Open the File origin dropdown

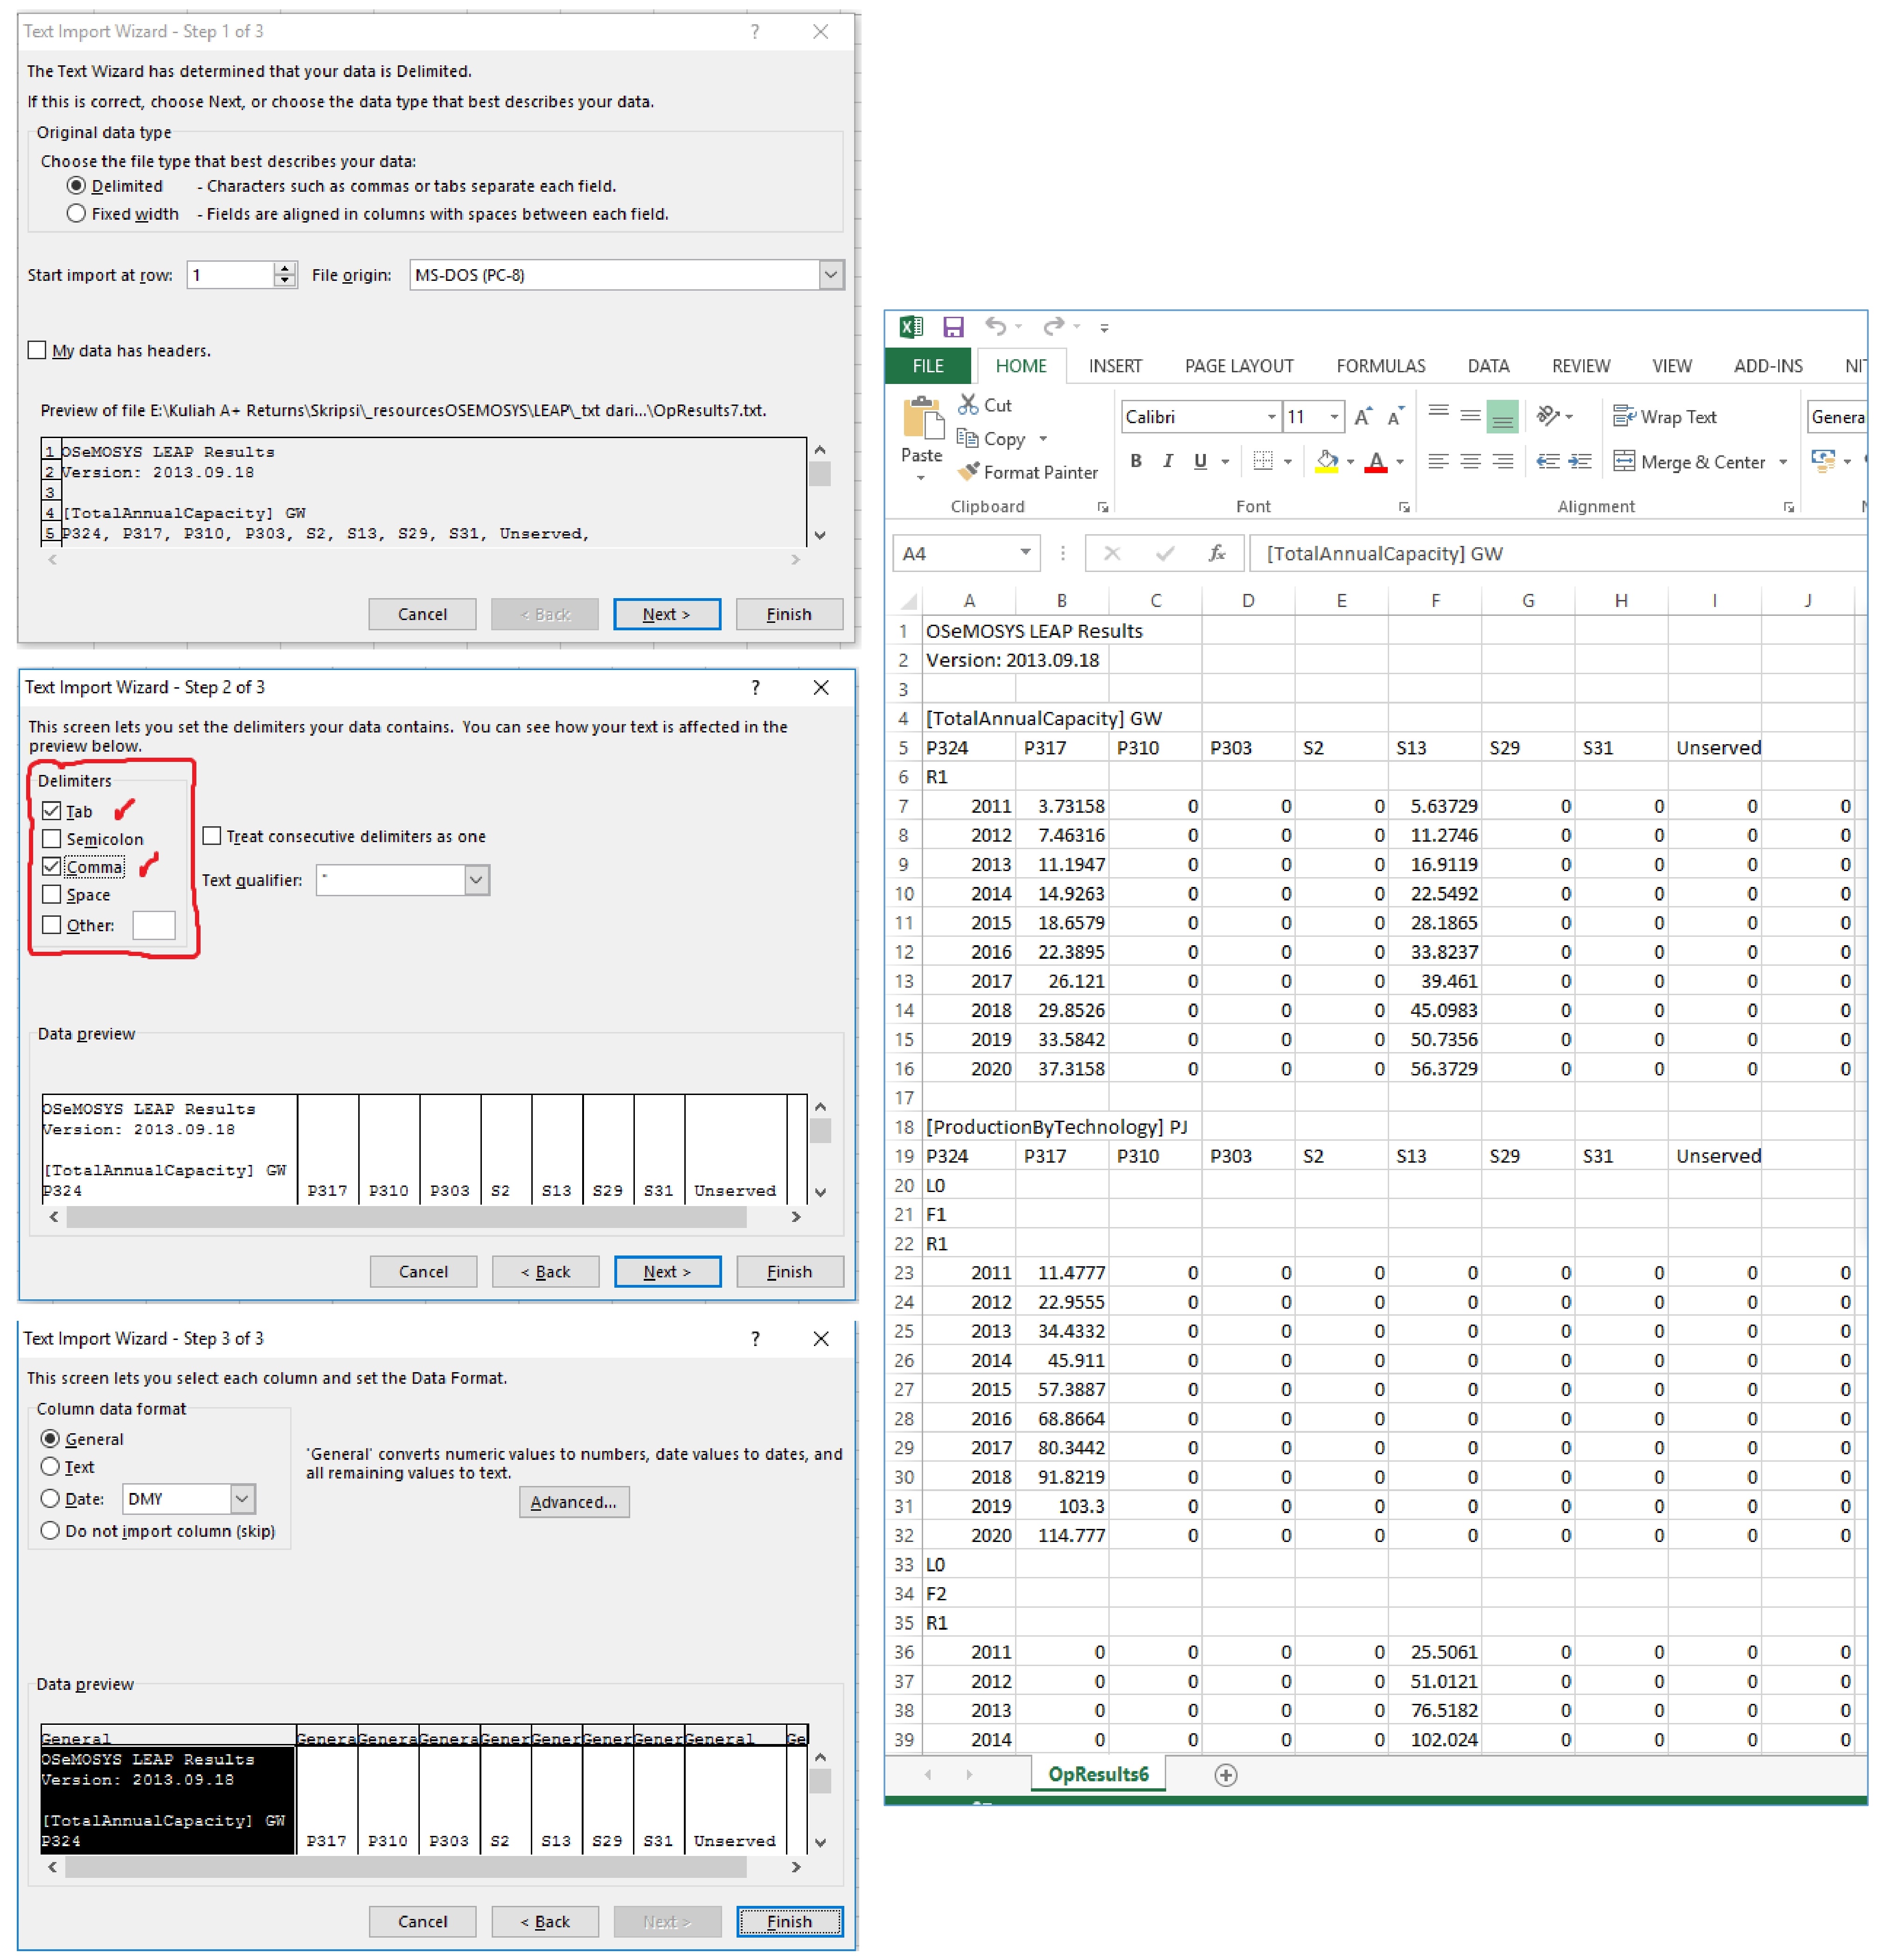(x=830, y=275)
